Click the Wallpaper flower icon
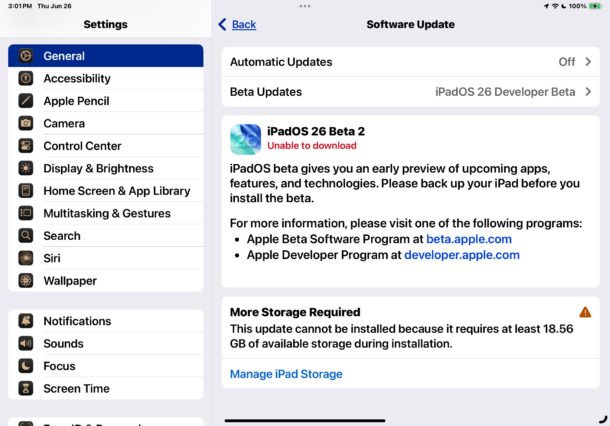 pos(26,281)
